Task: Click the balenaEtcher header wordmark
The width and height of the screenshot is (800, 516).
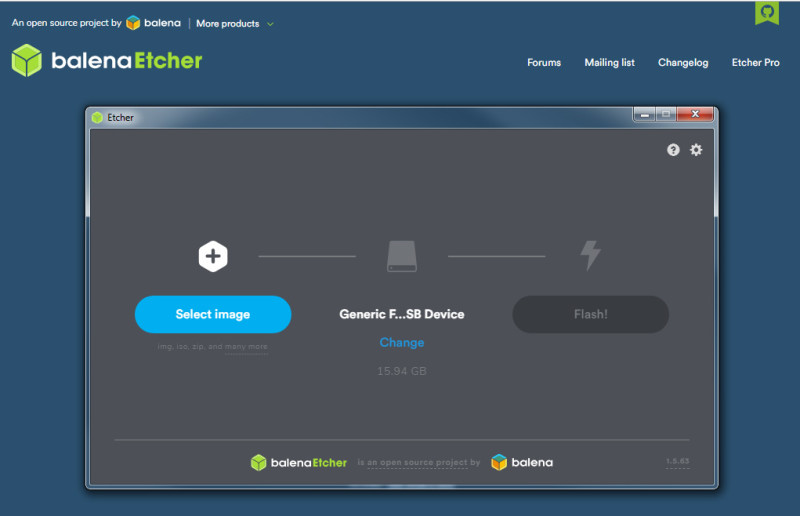Action: (127, 61)
